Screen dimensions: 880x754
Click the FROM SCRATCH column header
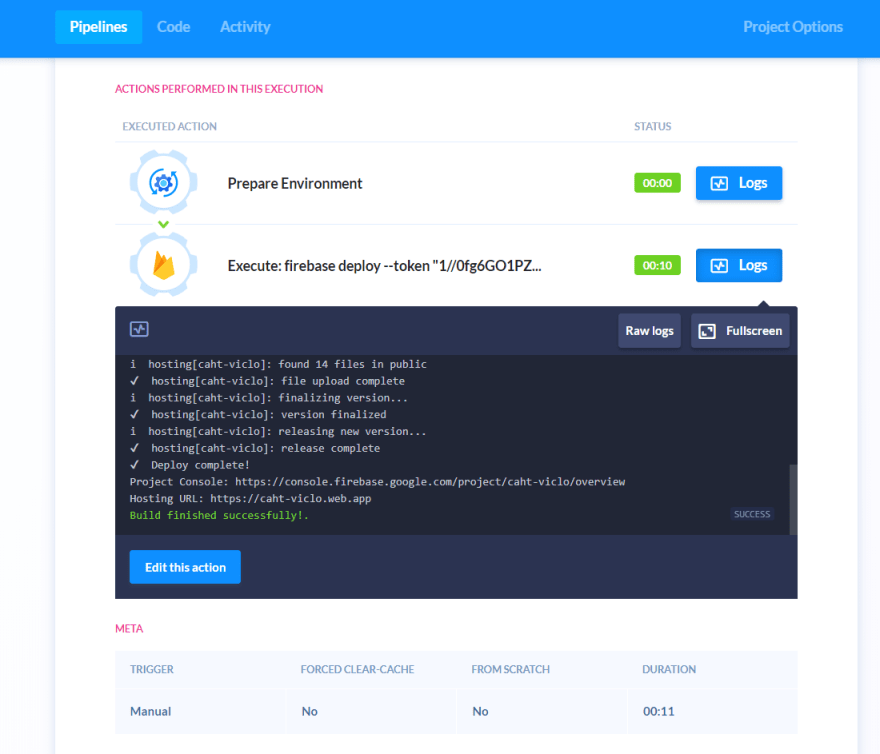coord(510,669)
